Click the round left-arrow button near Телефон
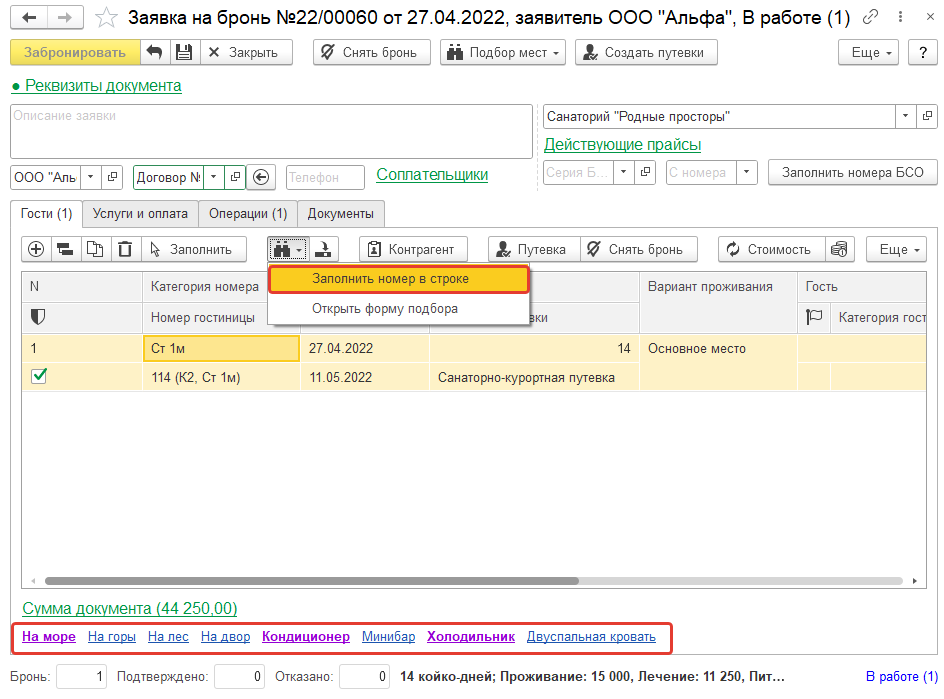This screenshot has height=699, width=944. click(261, 177)
